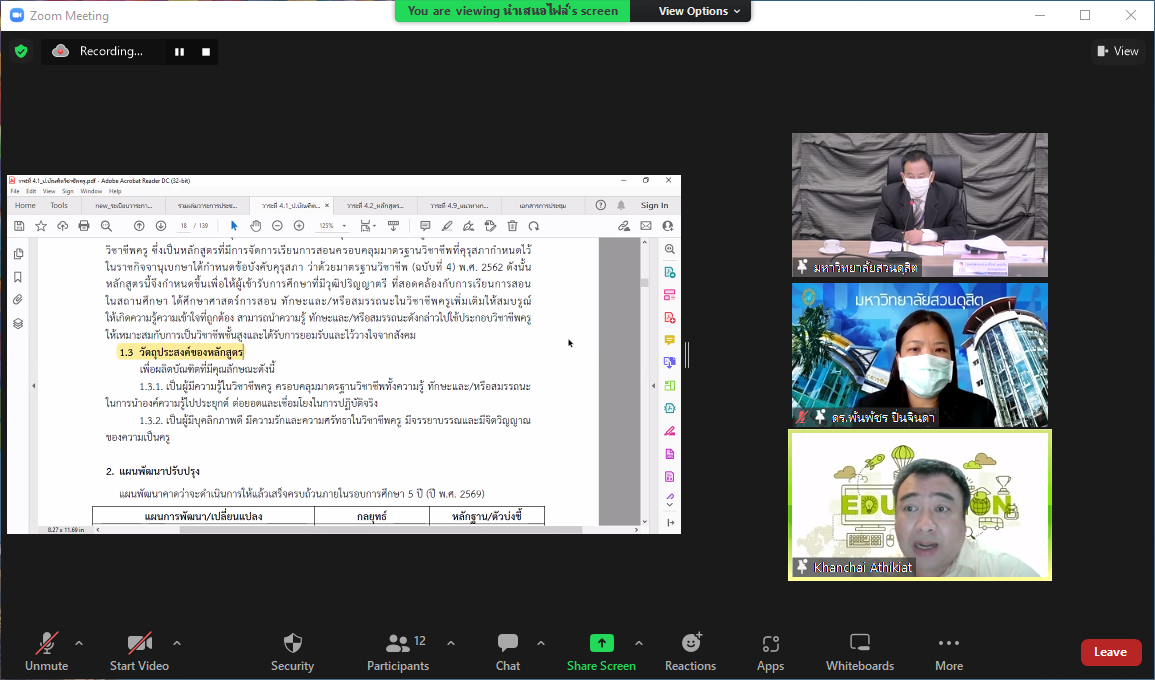
Task: Expand audio settings arrow next to Unmute
Action: (79, 643)
